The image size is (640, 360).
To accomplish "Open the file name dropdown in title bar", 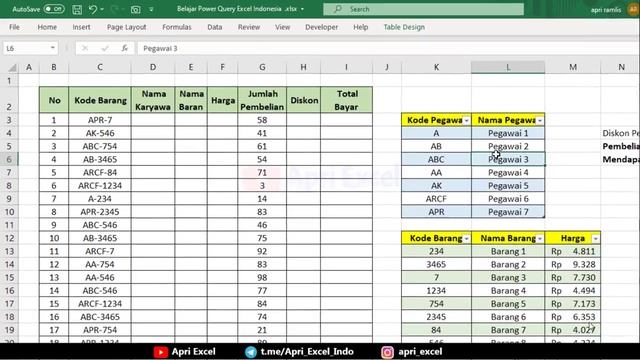I will click(302, 9).
